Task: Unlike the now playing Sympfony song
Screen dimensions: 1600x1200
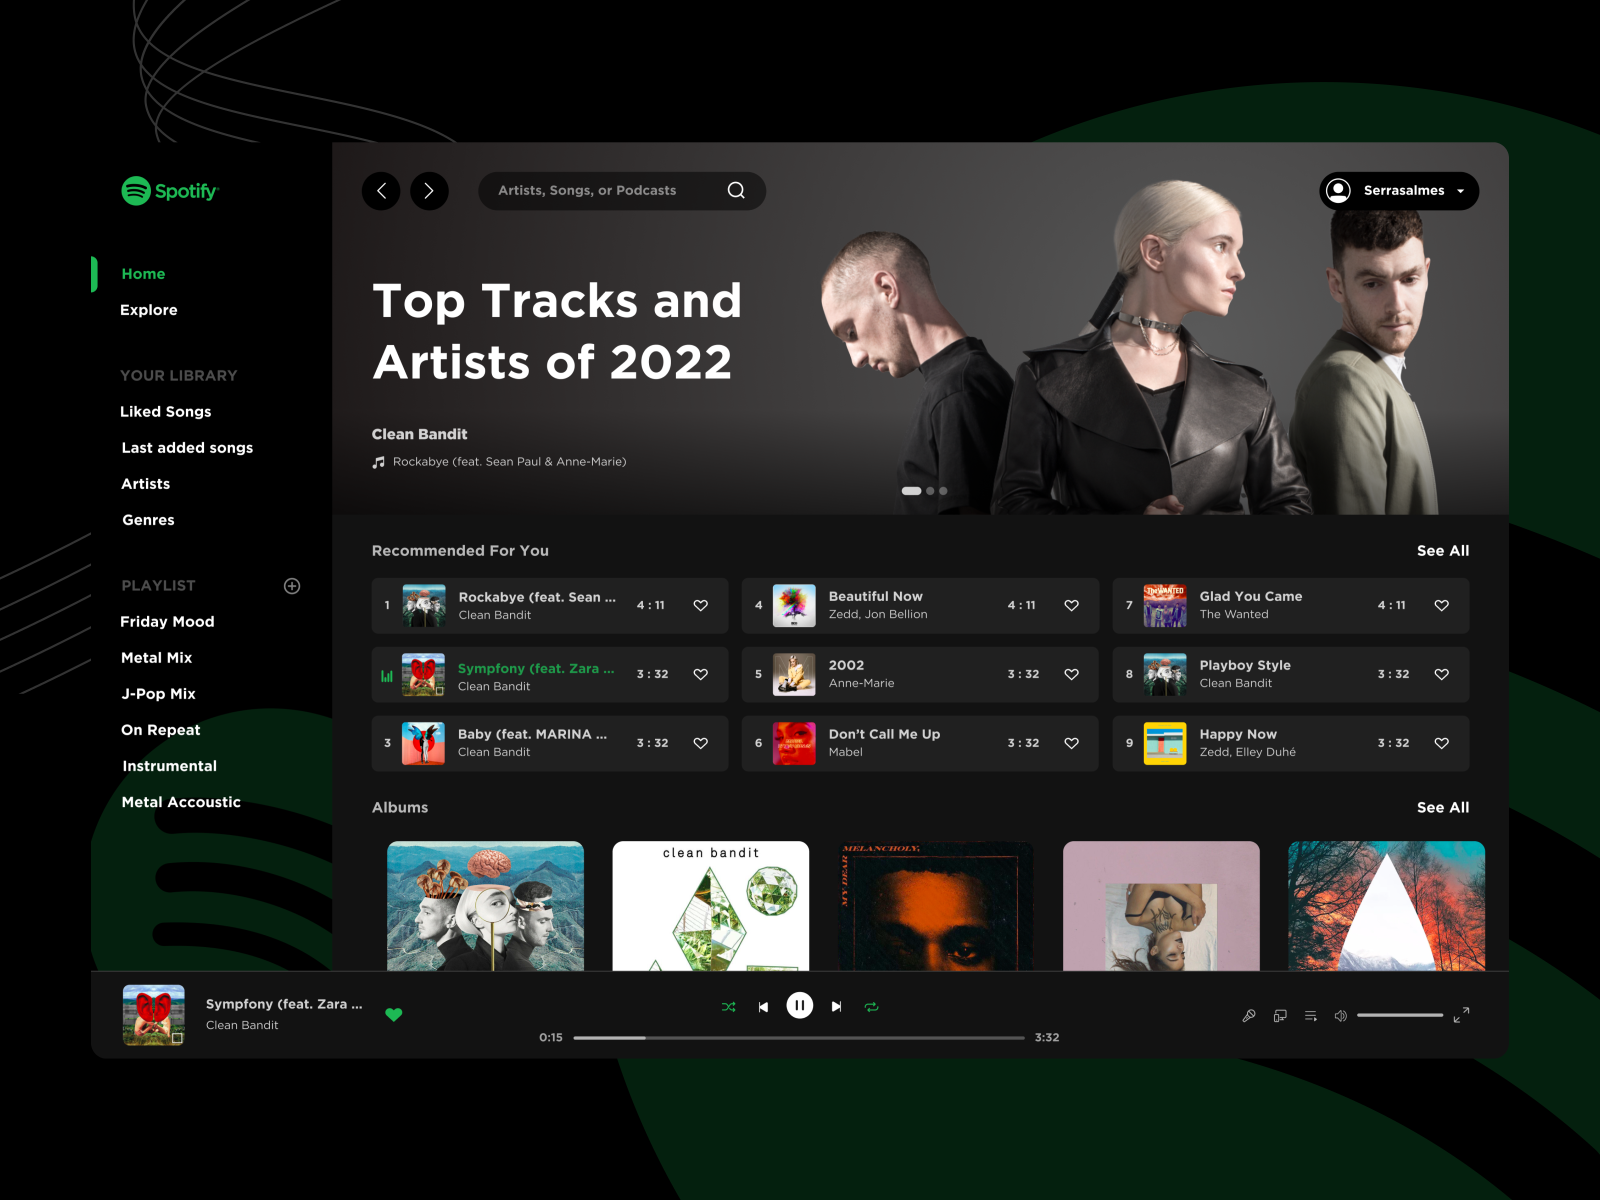Action: (x=394, y=1014)
